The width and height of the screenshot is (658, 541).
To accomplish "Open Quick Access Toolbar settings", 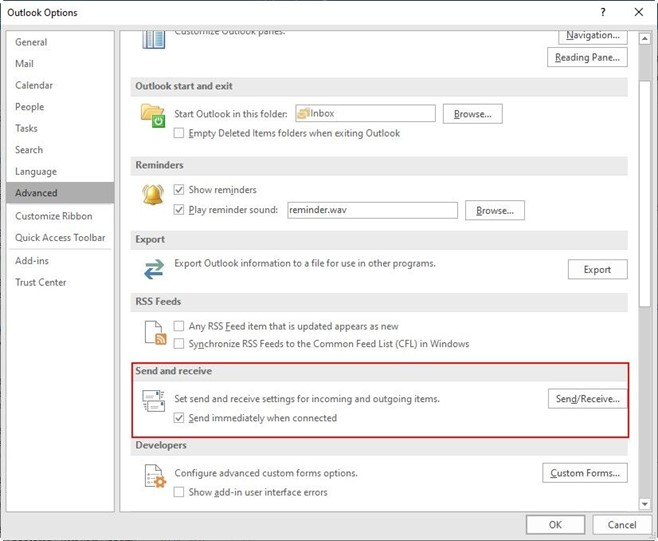I will (x=60, y=238).
